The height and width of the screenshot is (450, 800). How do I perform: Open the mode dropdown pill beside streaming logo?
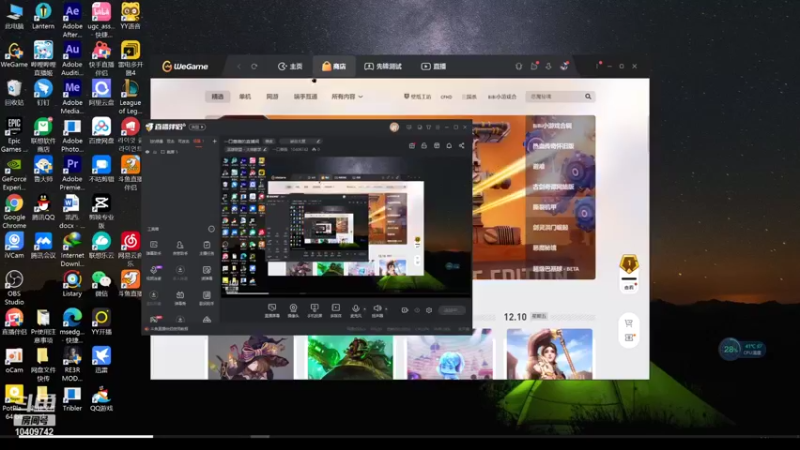pos(197,127)
